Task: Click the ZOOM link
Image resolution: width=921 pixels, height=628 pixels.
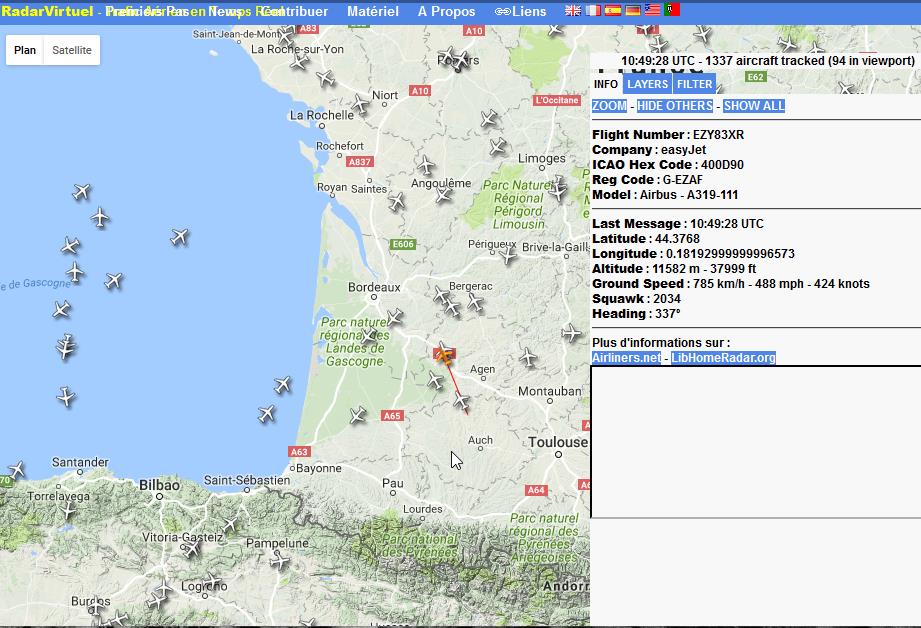Action: click(x=609, y=106)
